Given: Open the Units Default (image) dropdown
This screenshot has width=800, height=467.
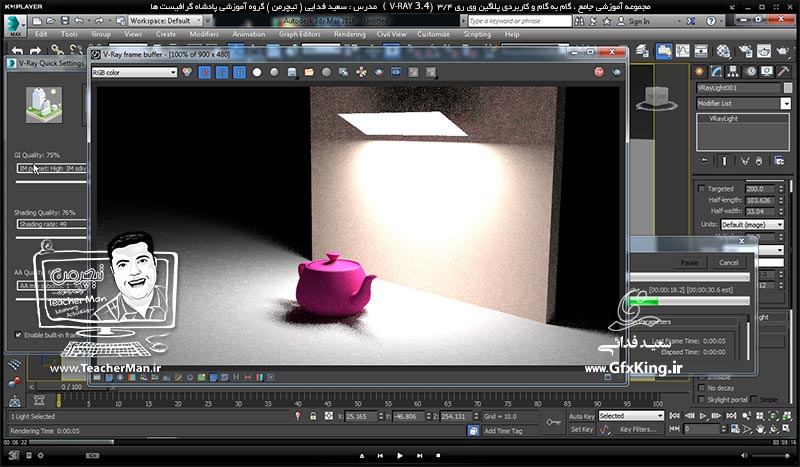Looking at the screenshot, I should 752,225.
